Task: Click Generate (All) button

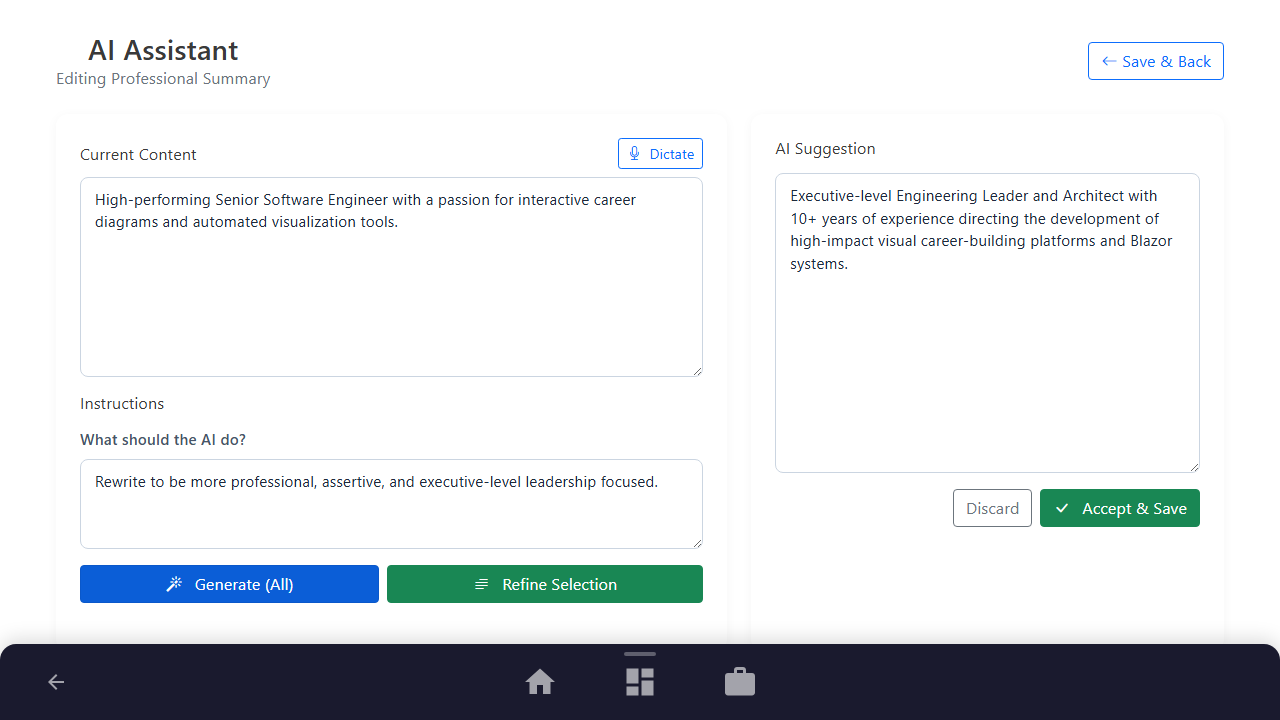Action: tap(229, 584)
